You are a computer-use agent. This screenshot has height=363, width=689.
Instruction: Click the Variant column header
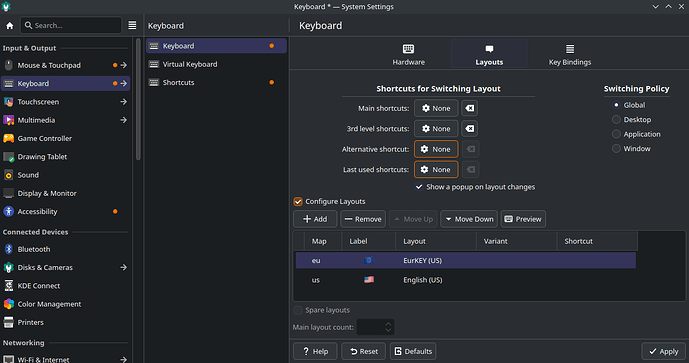516,241
